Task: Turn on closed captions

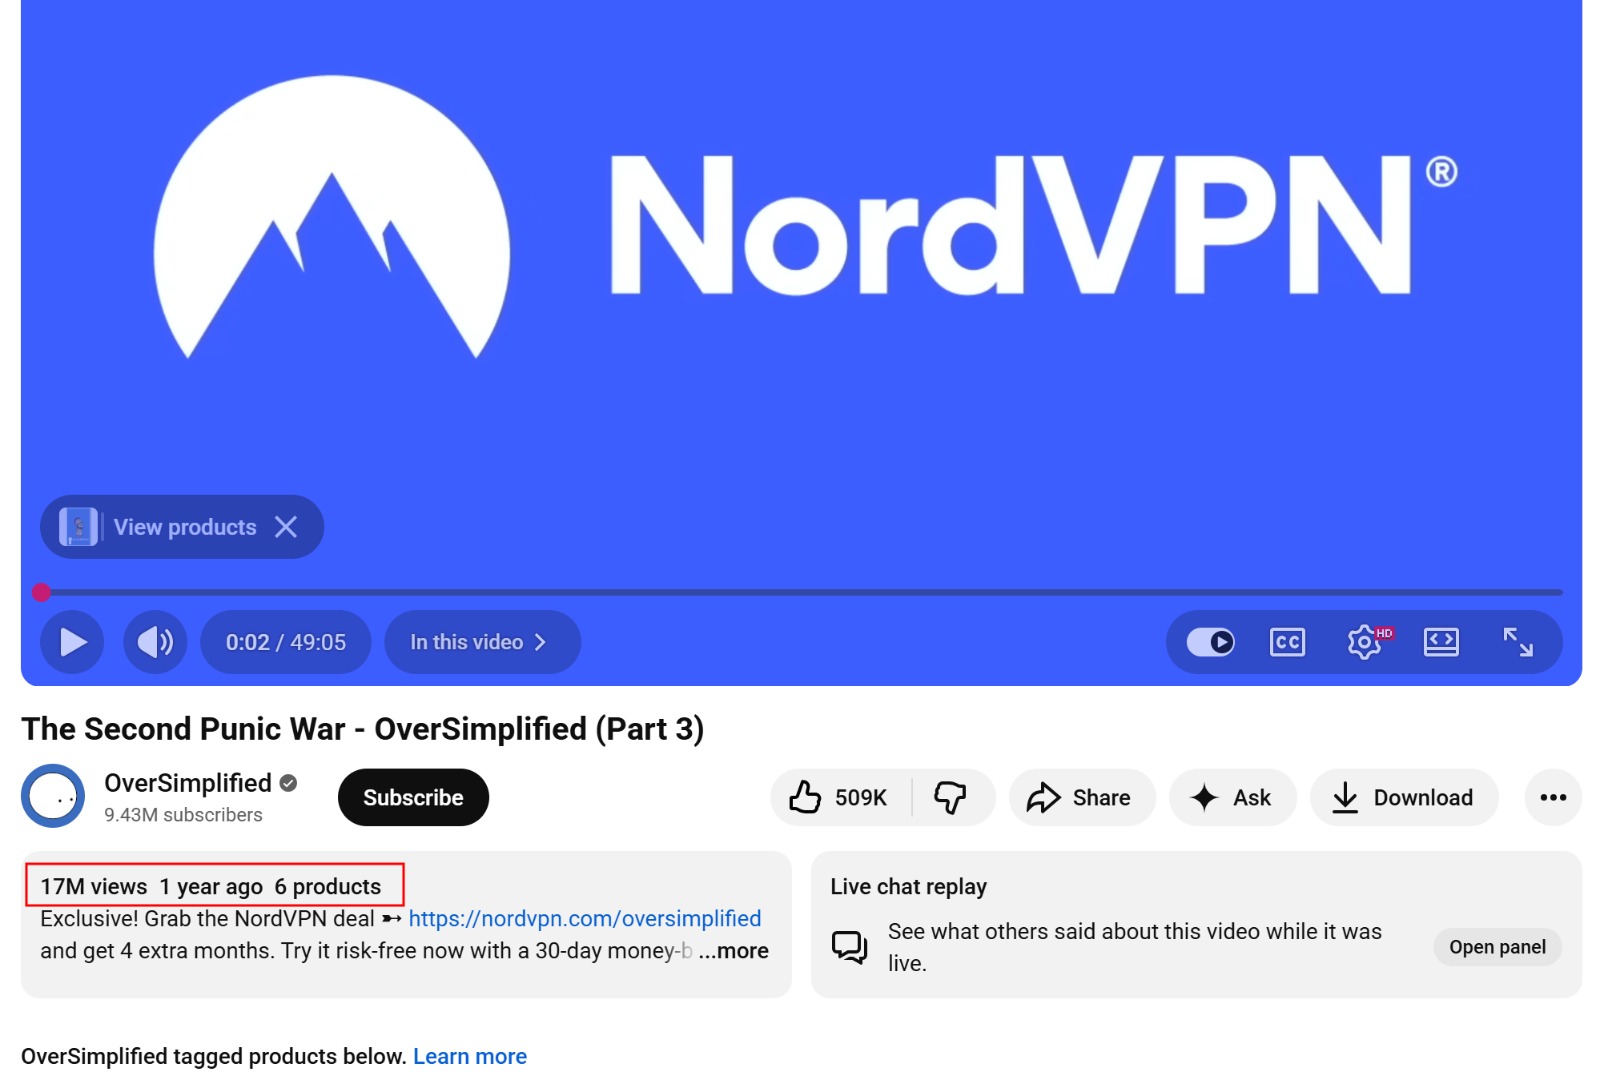Action: 1287,642
